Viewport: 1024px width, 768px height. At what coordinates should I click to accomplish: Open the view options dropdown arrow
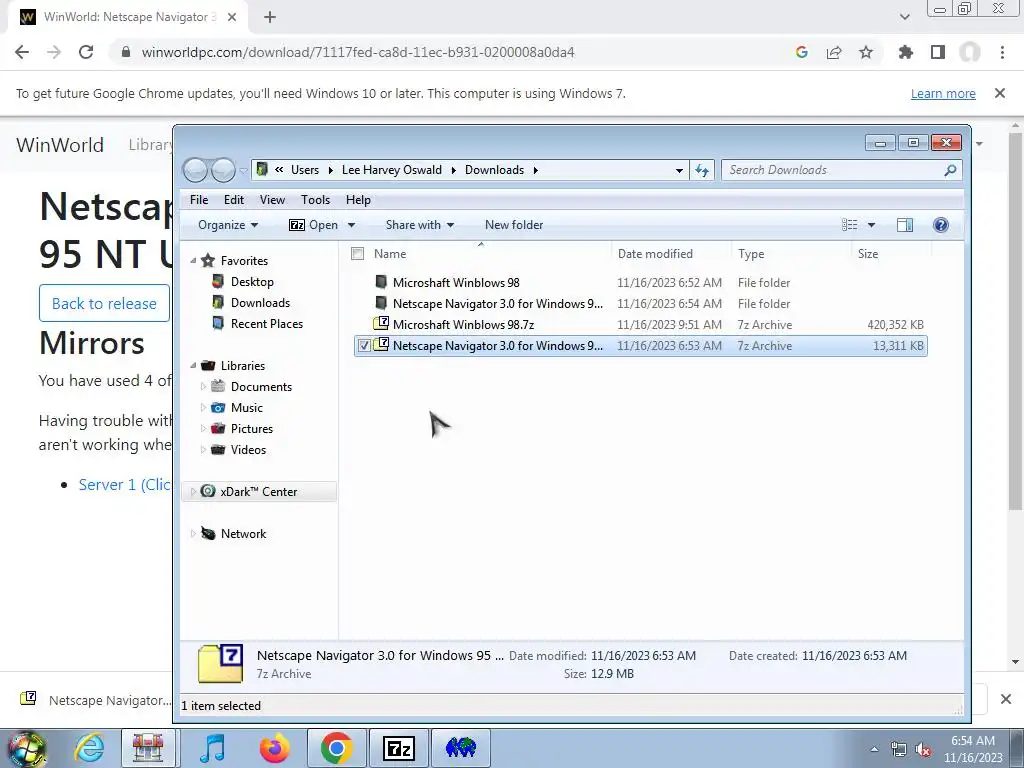pos(871,225)
